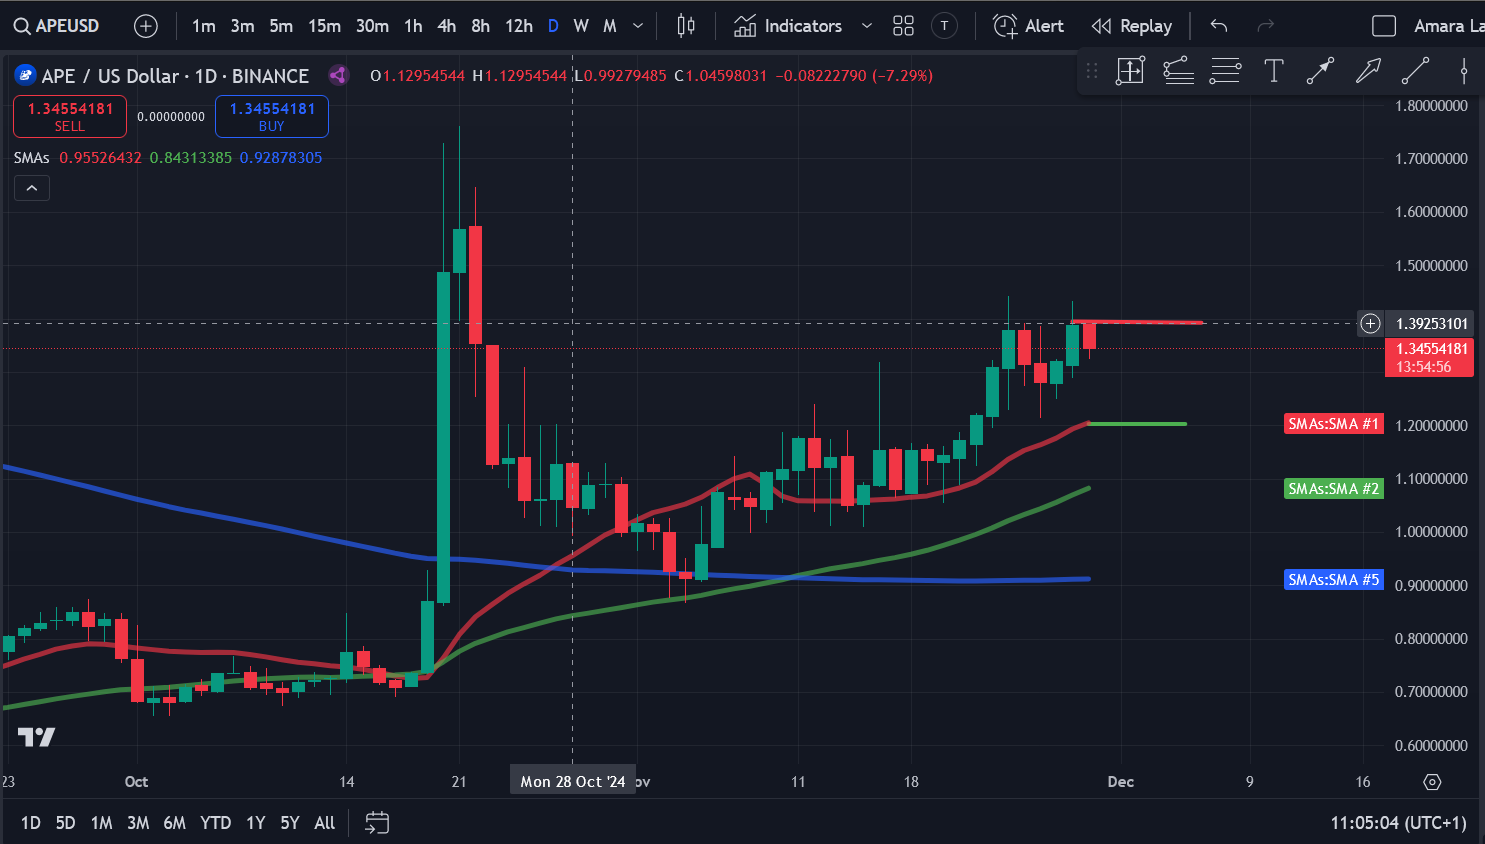
Task: Open the Indicators dialog
Action: 788,26
